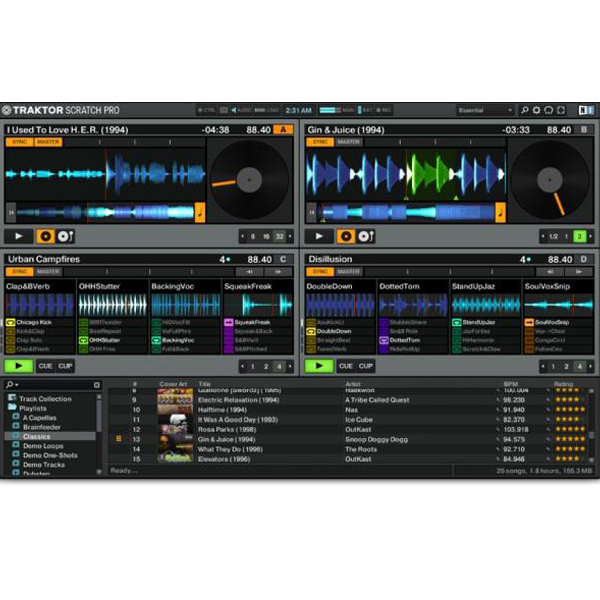Open the Brainfeeder playlist
600x600 pixels.
coord(42,427)
